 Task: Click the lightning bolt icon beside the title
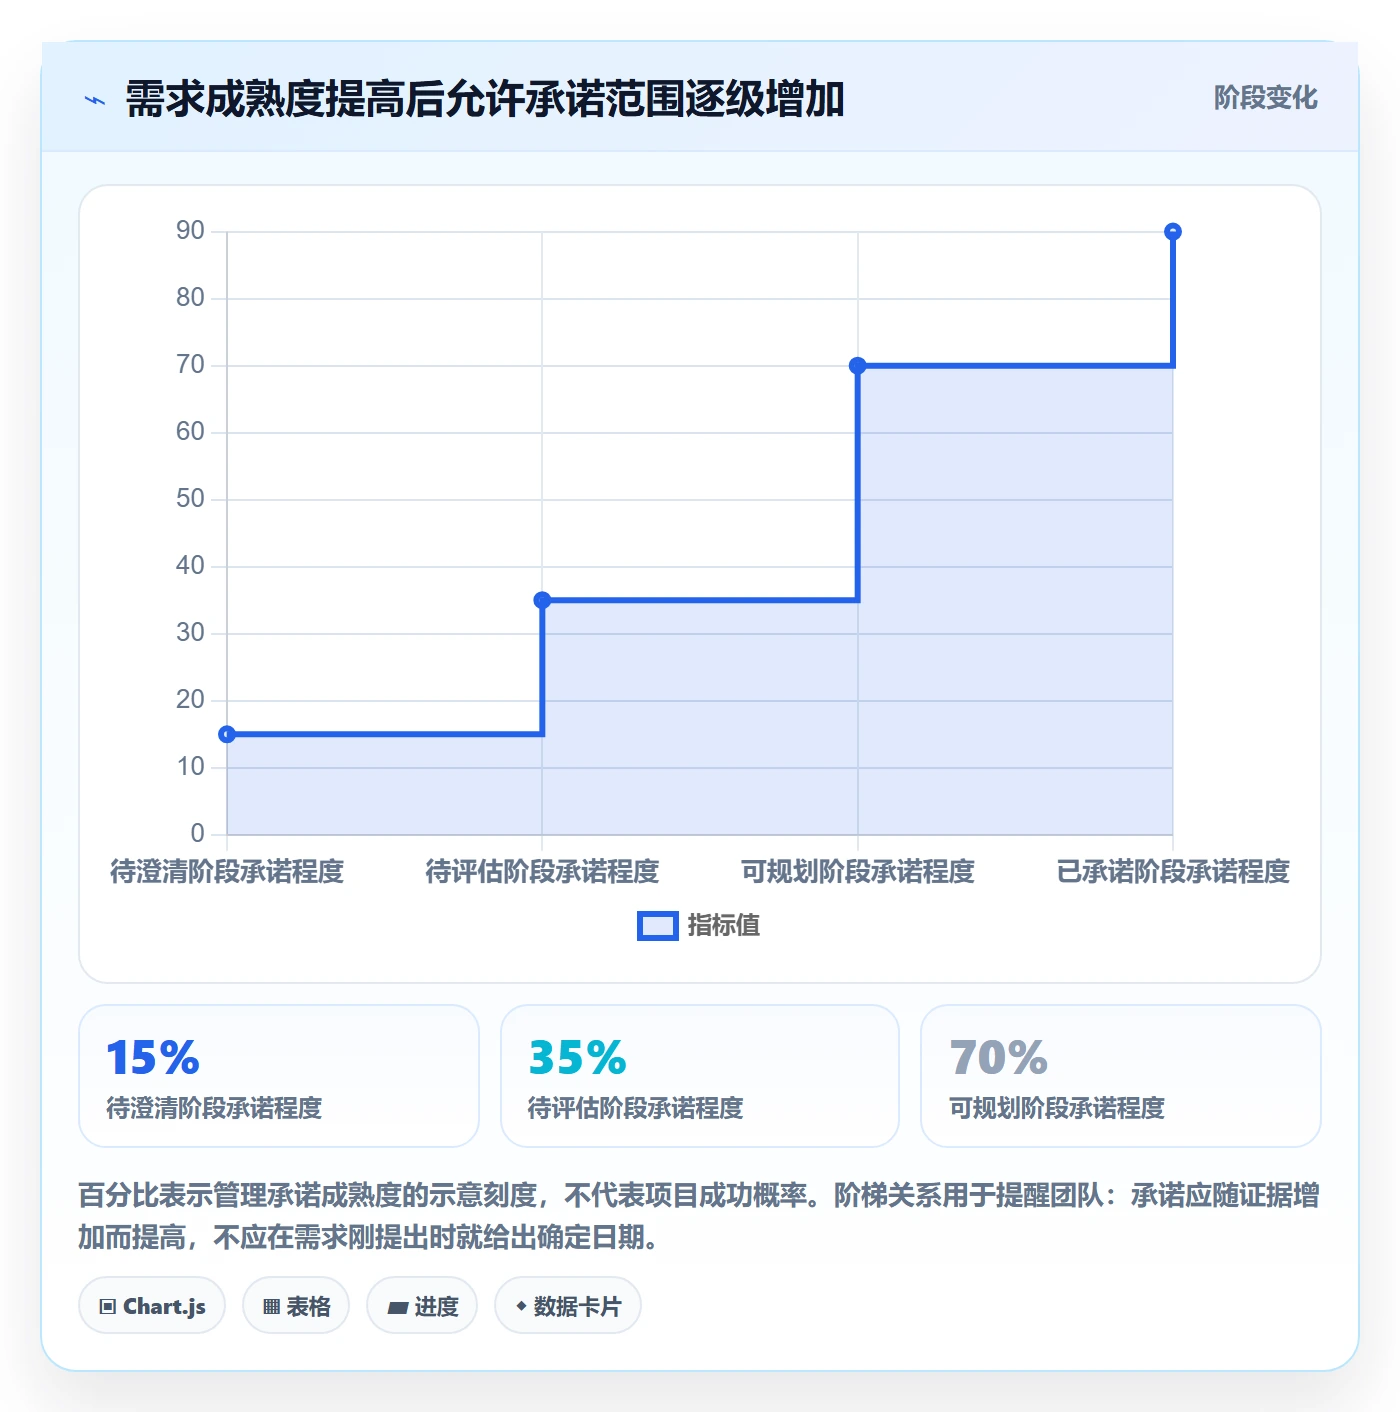tap(95, 100)
